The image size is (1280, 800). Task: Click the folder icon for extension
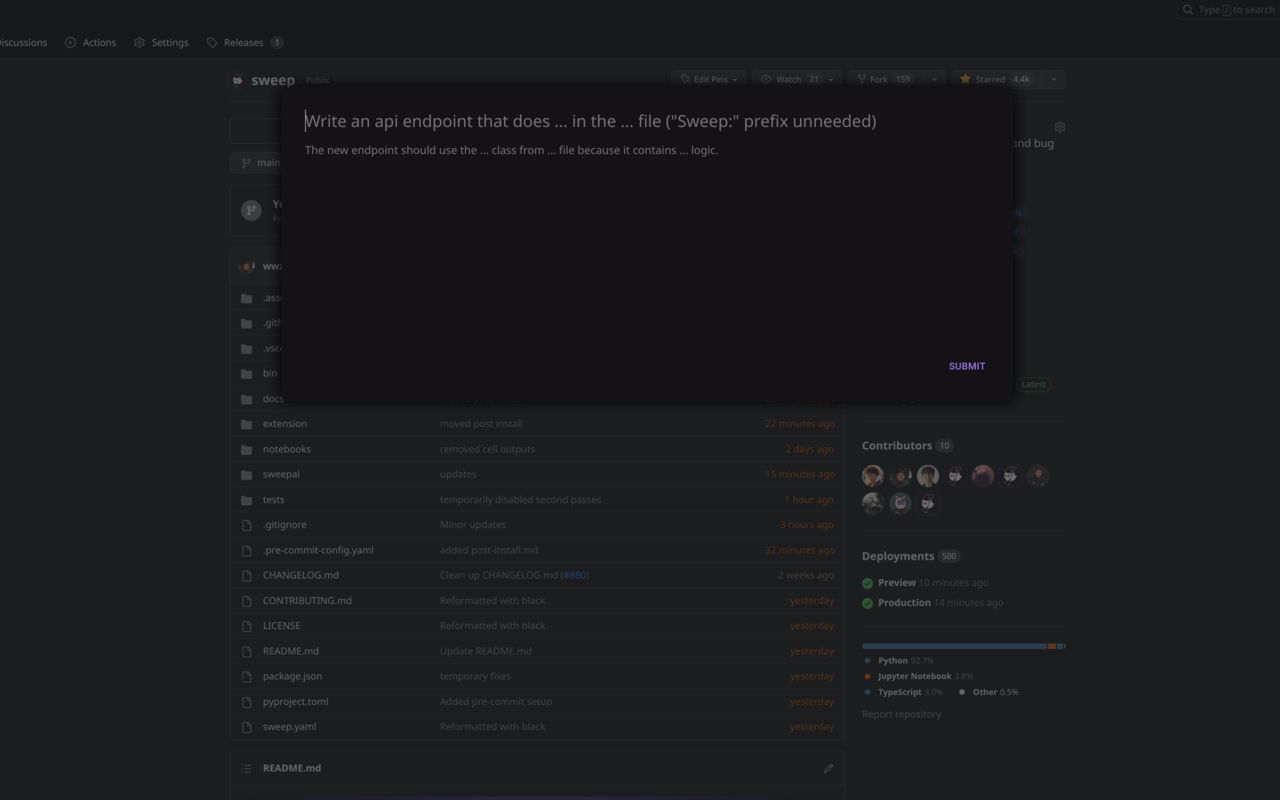(x=247, y=424)
